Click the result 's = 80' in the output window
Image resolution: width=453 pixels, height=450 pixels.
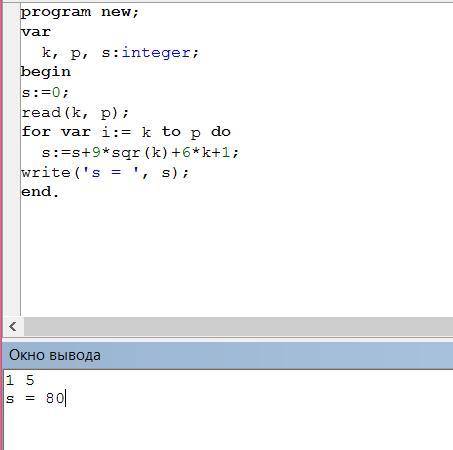click(35, 398)
